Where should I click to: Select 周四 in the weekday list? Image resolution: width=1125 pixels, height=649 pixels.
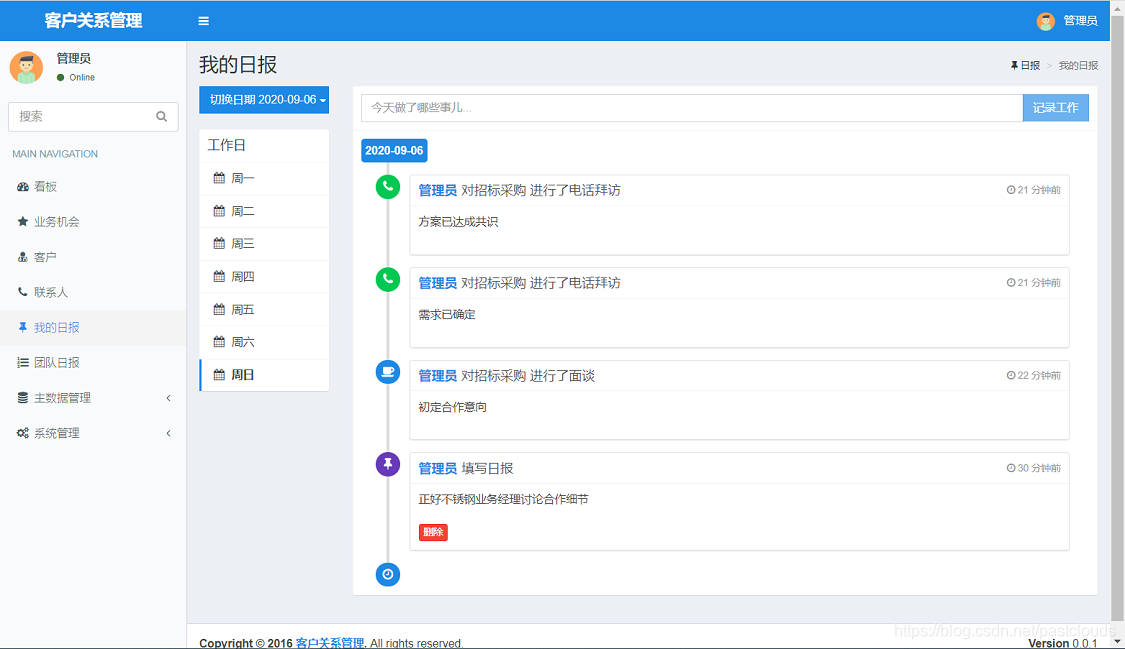tap(264, 276)
